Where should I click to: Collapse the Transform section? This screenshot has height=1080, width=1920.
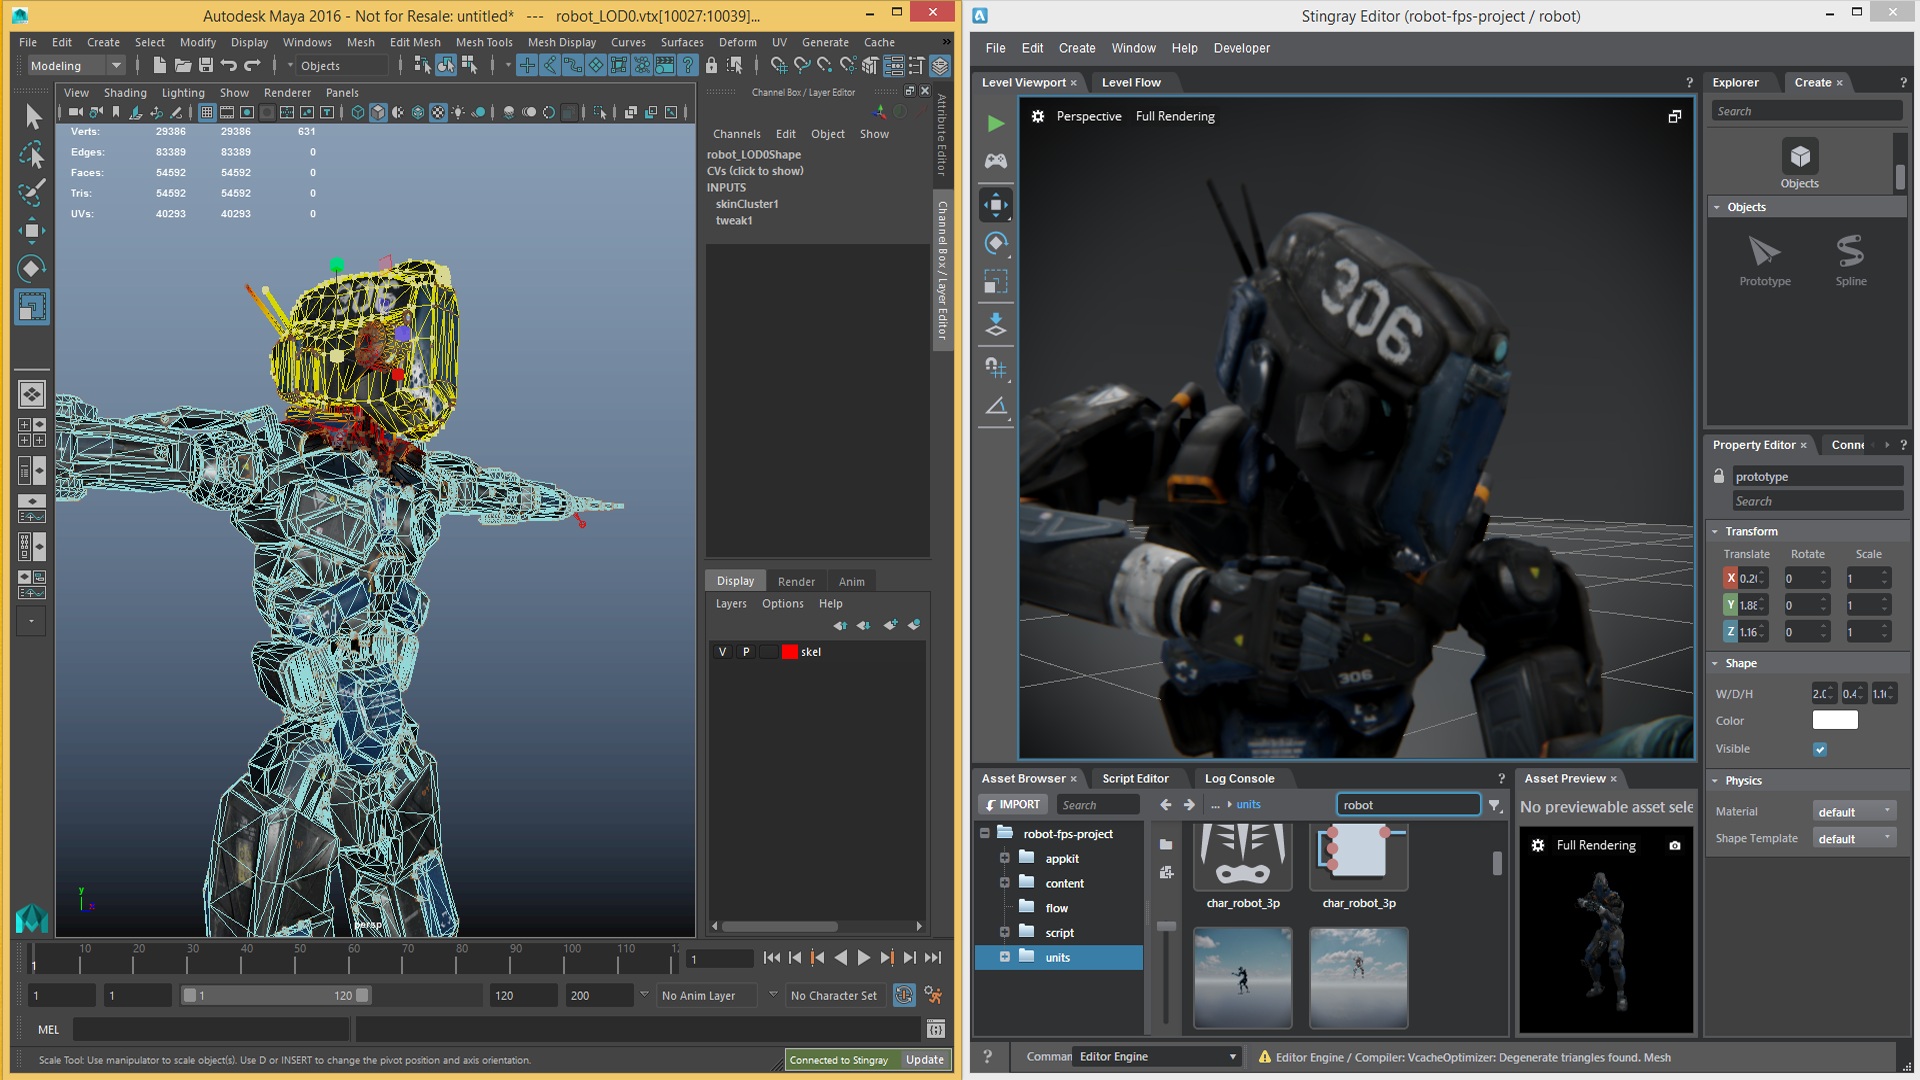1716,532
